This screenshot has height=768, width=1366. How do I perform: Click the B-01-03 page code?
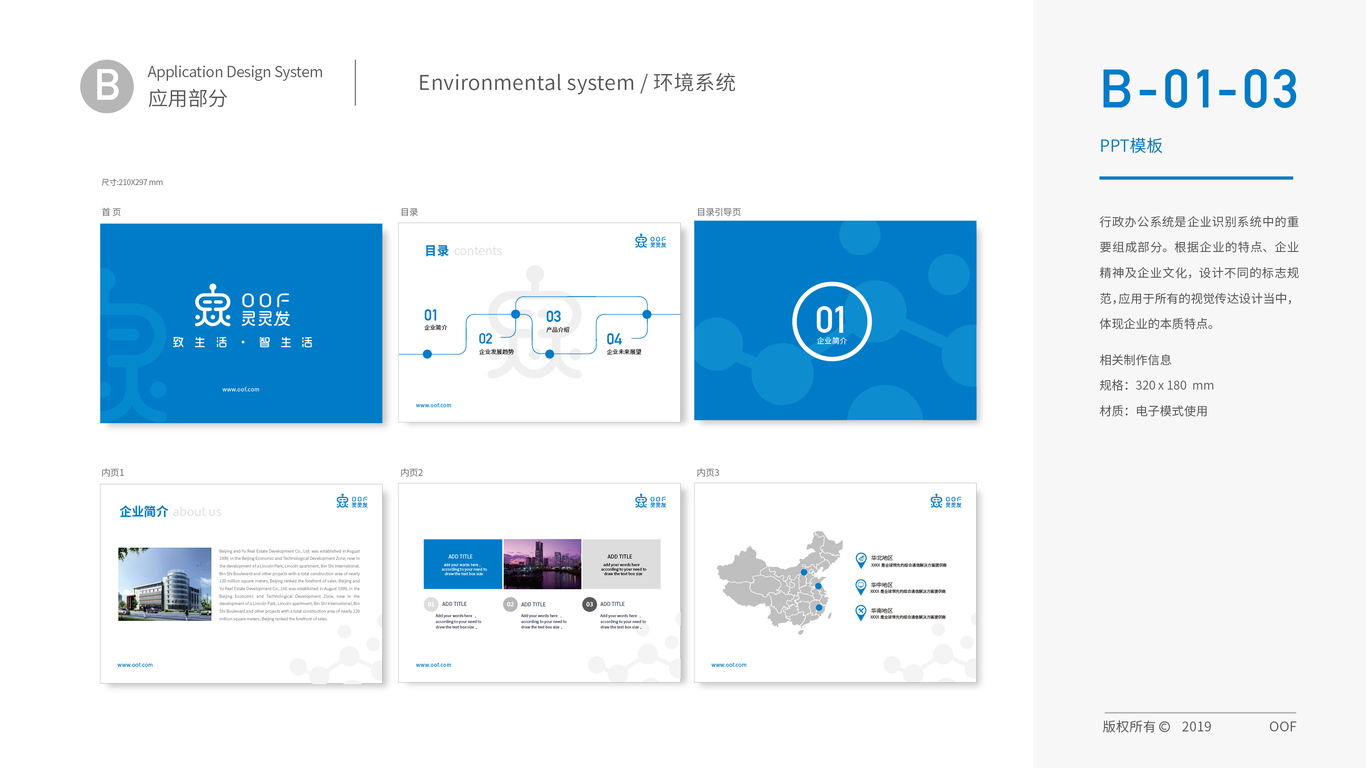1199,88
